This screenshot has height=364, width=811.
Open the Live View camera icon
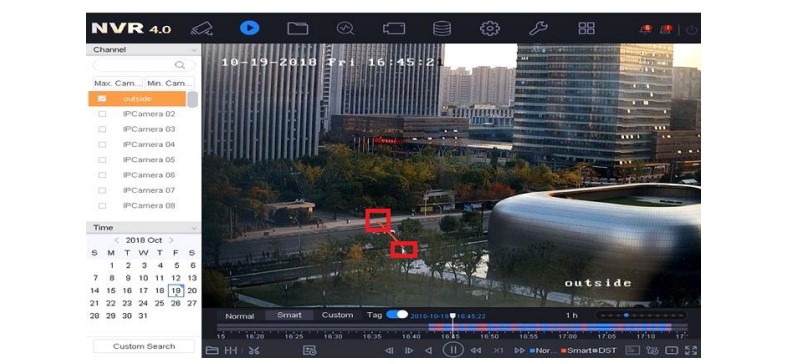(202, 28)
